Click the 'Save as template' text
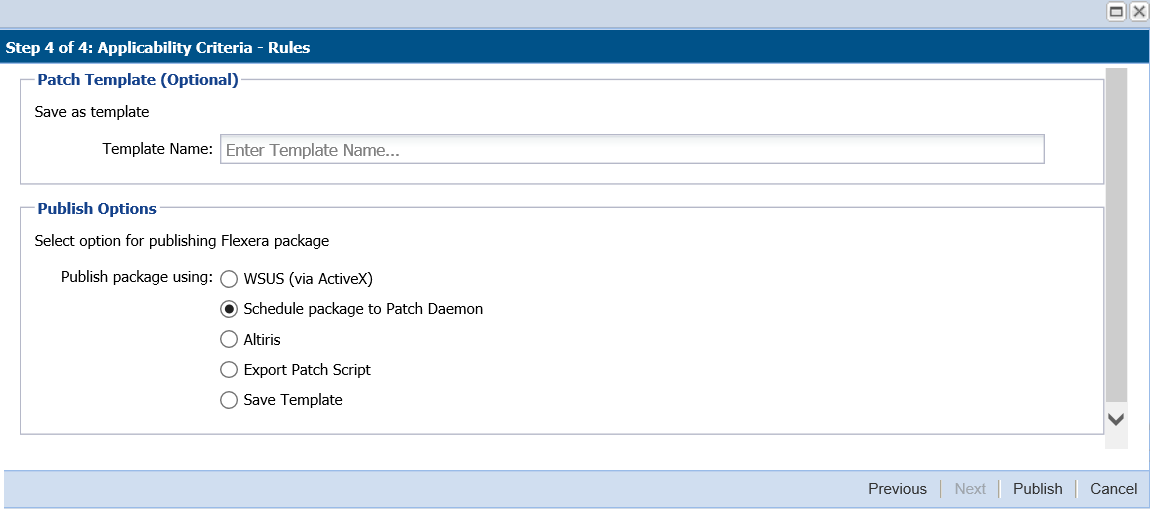Screen dimensions: 1154x517 (92, 112)
